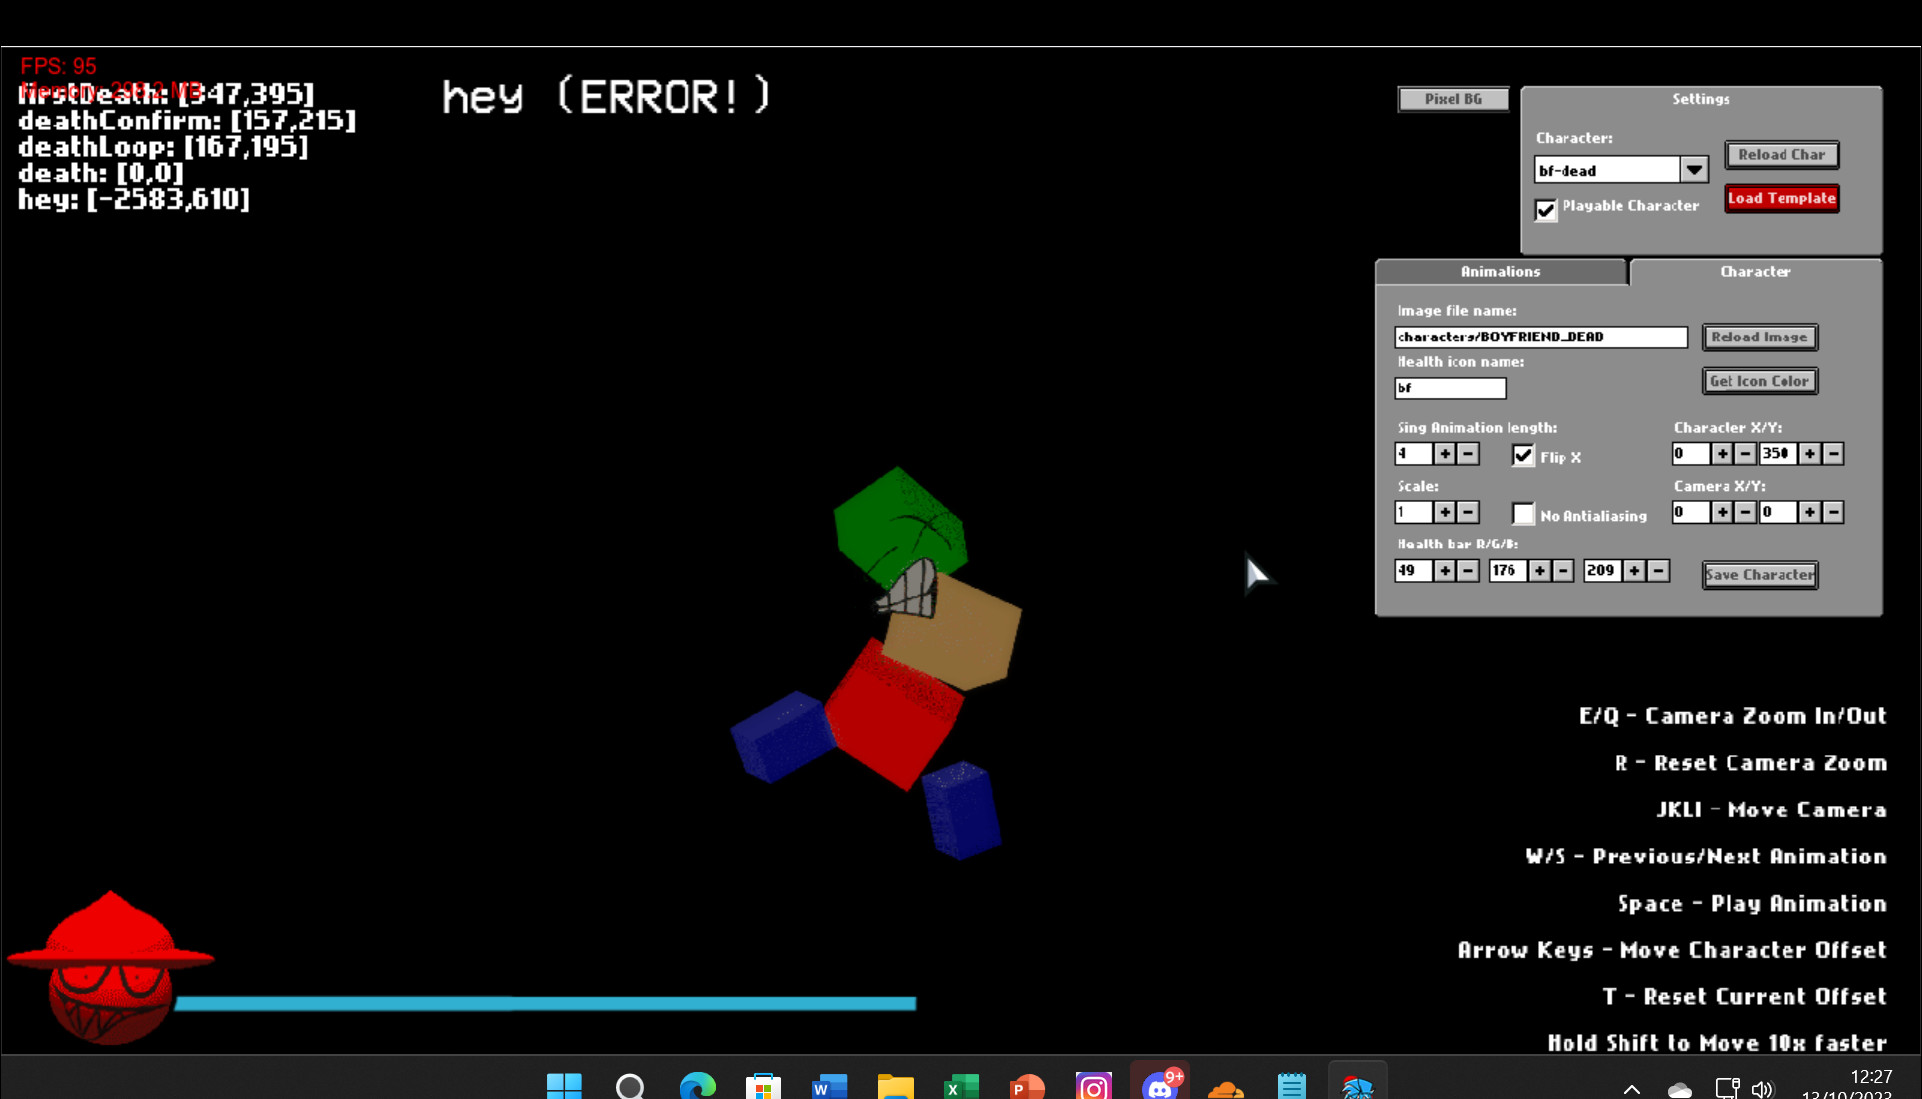Switch to the Animations tab
The width and height of the screenshot is (1922, 1099).
pos(1500,272)
